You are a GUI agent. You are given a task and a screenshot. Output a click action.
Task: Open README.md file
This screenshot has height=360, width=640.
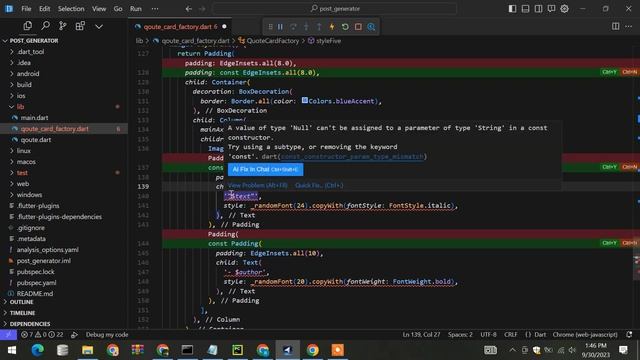[x=35, y=293]
